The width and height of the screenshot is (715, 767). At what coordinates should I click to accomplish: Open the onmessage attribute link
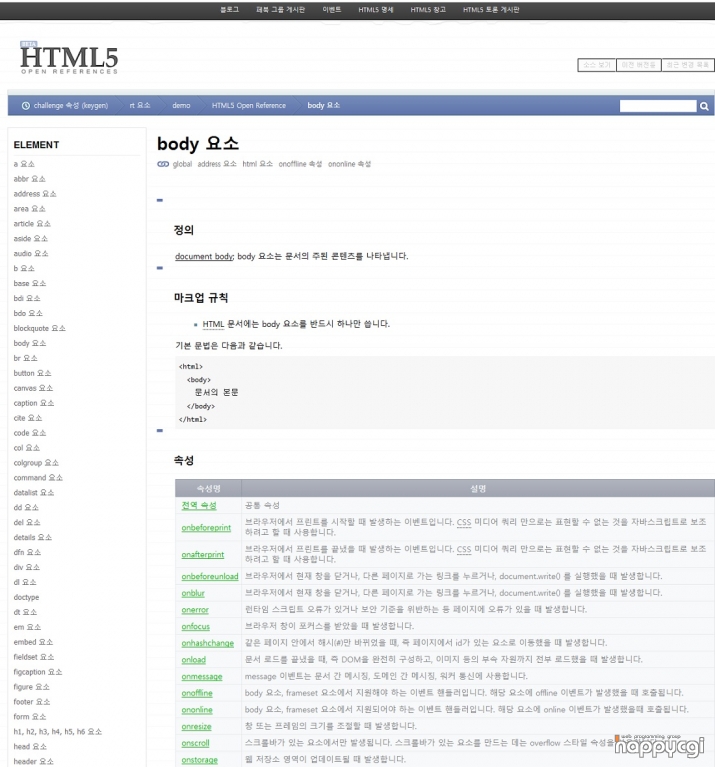pos(201,677)
